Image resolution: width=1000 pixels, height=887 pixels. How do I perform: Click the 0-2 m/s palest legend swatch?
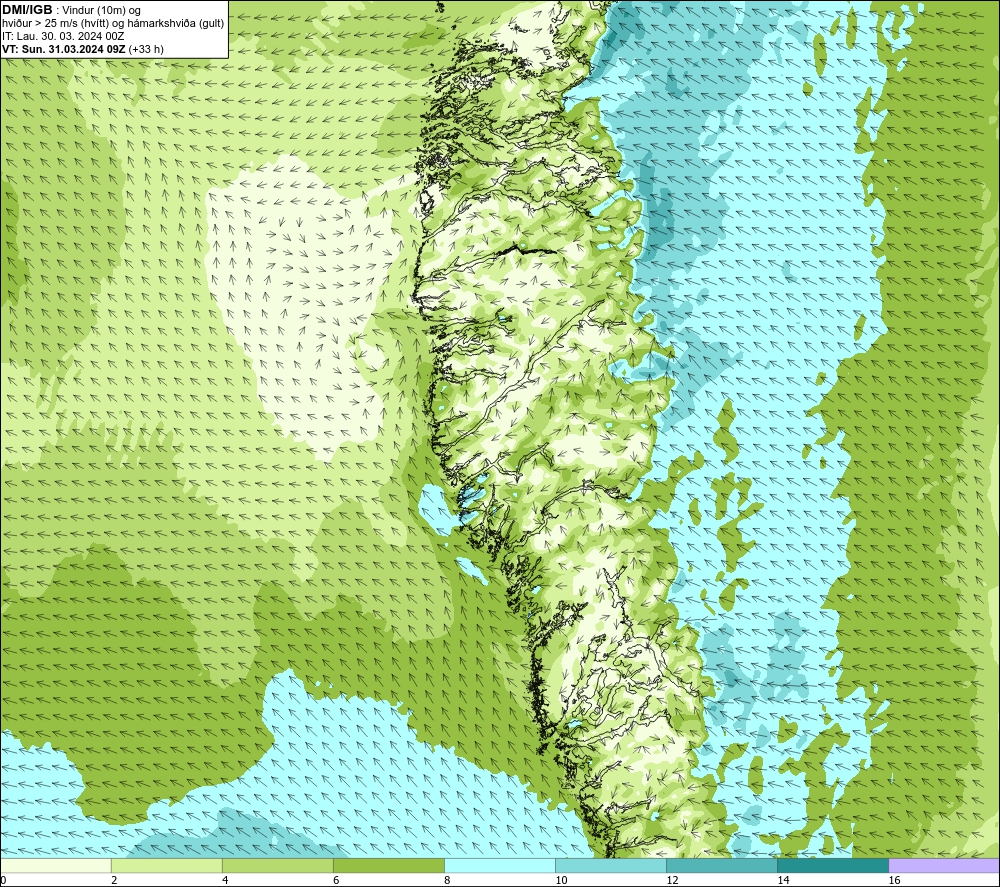coord(56,866)
